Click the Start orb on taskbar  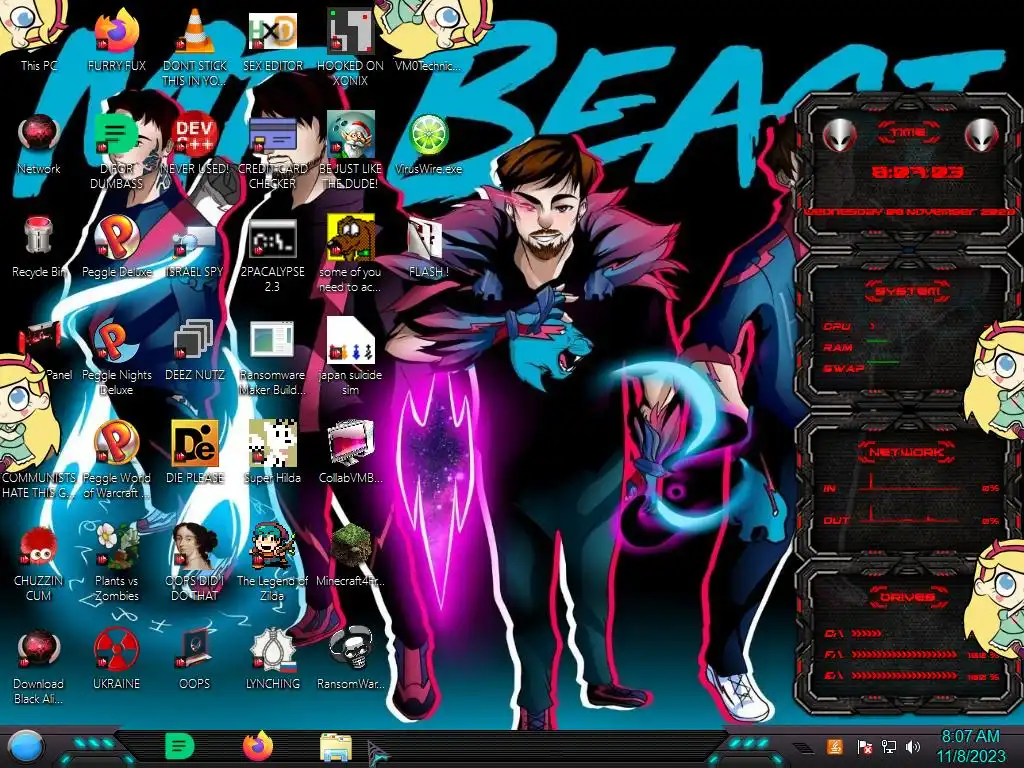[26, 748]
